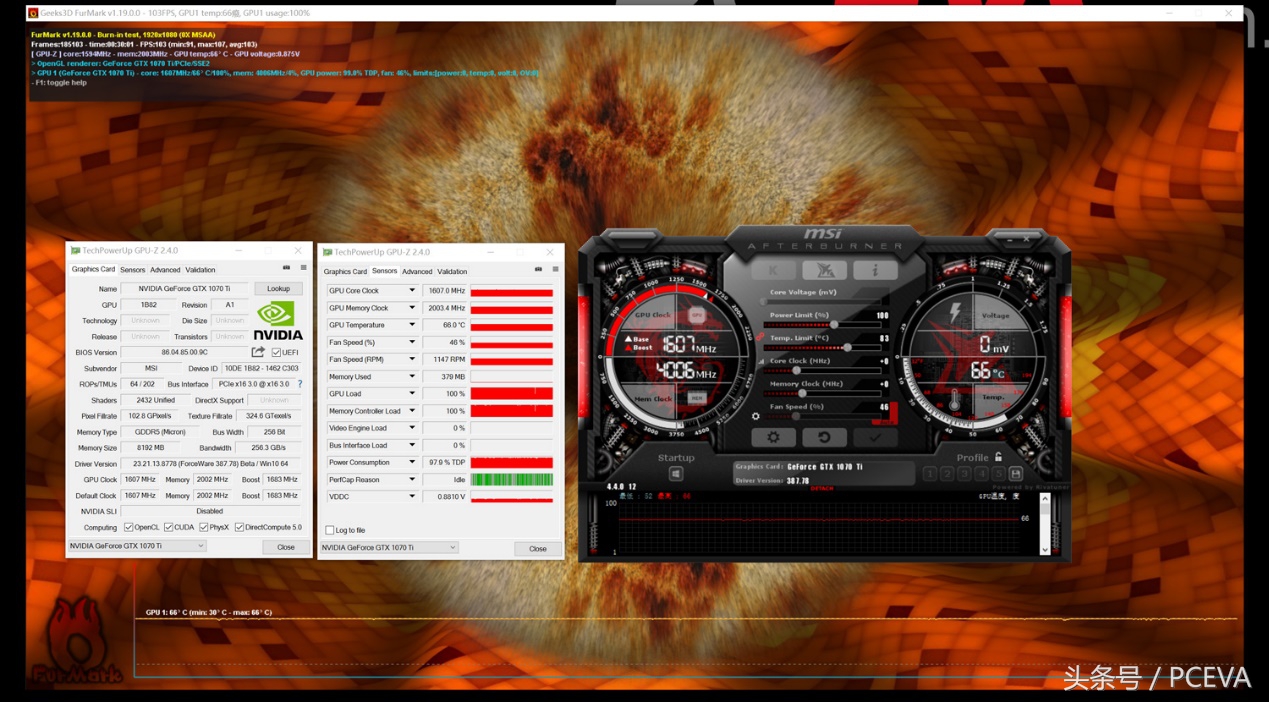Image resolution: width=1269 pixels, height=702 pixels.
Task: Toggle voltage sync link icon beside Power Limit
Action: click(761, 337)
